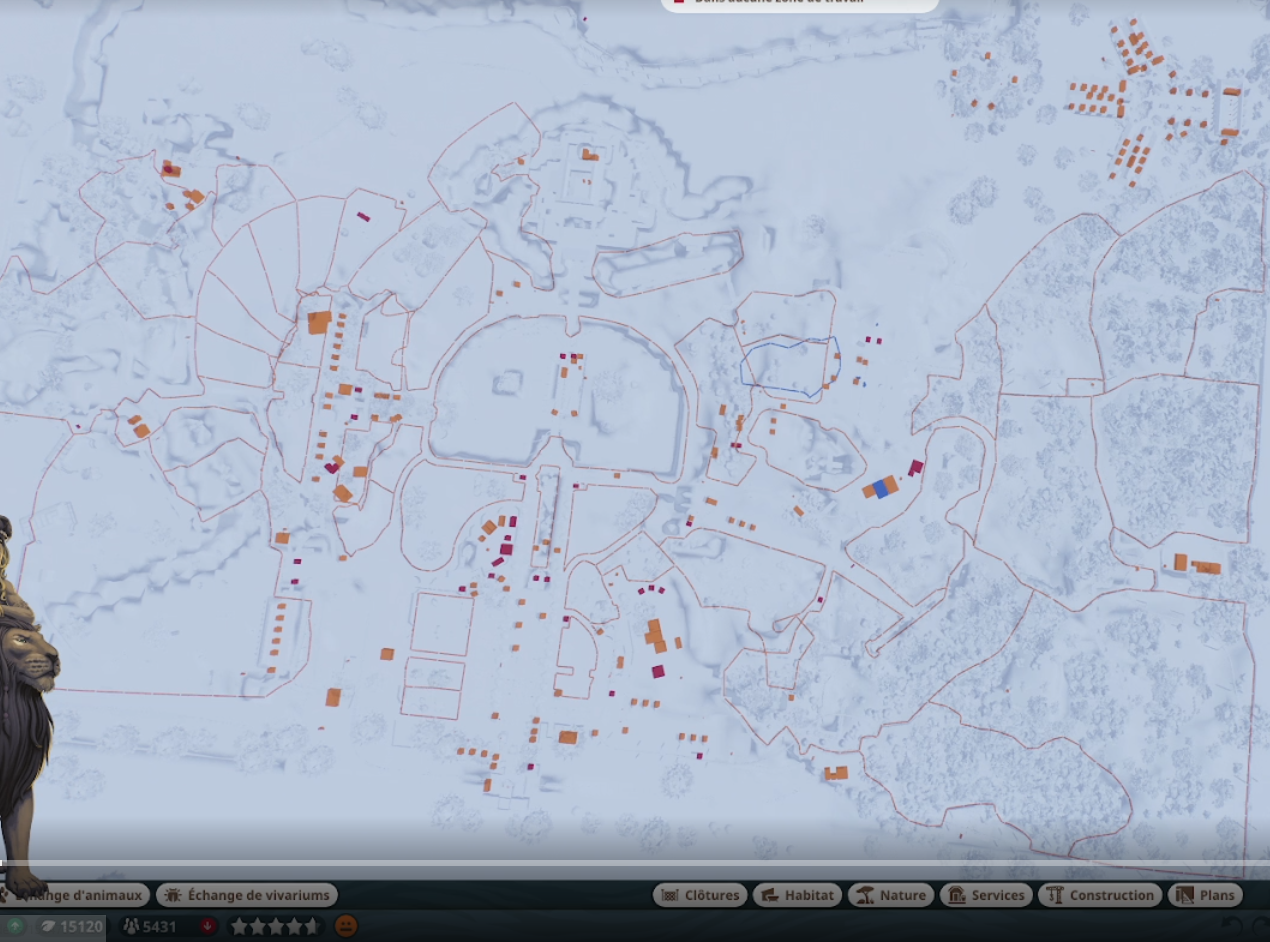Open the Construction build menu

1100,895
